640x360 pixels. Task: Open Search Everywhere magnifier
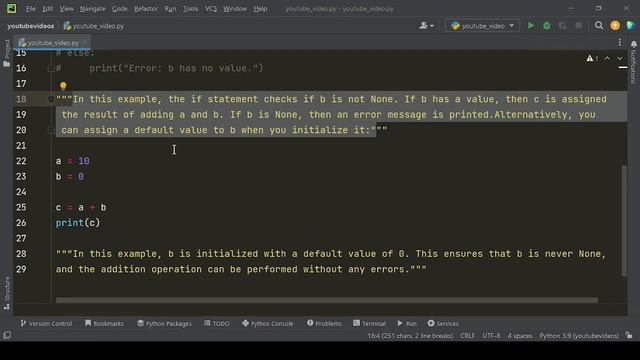[x=599, y=26]
